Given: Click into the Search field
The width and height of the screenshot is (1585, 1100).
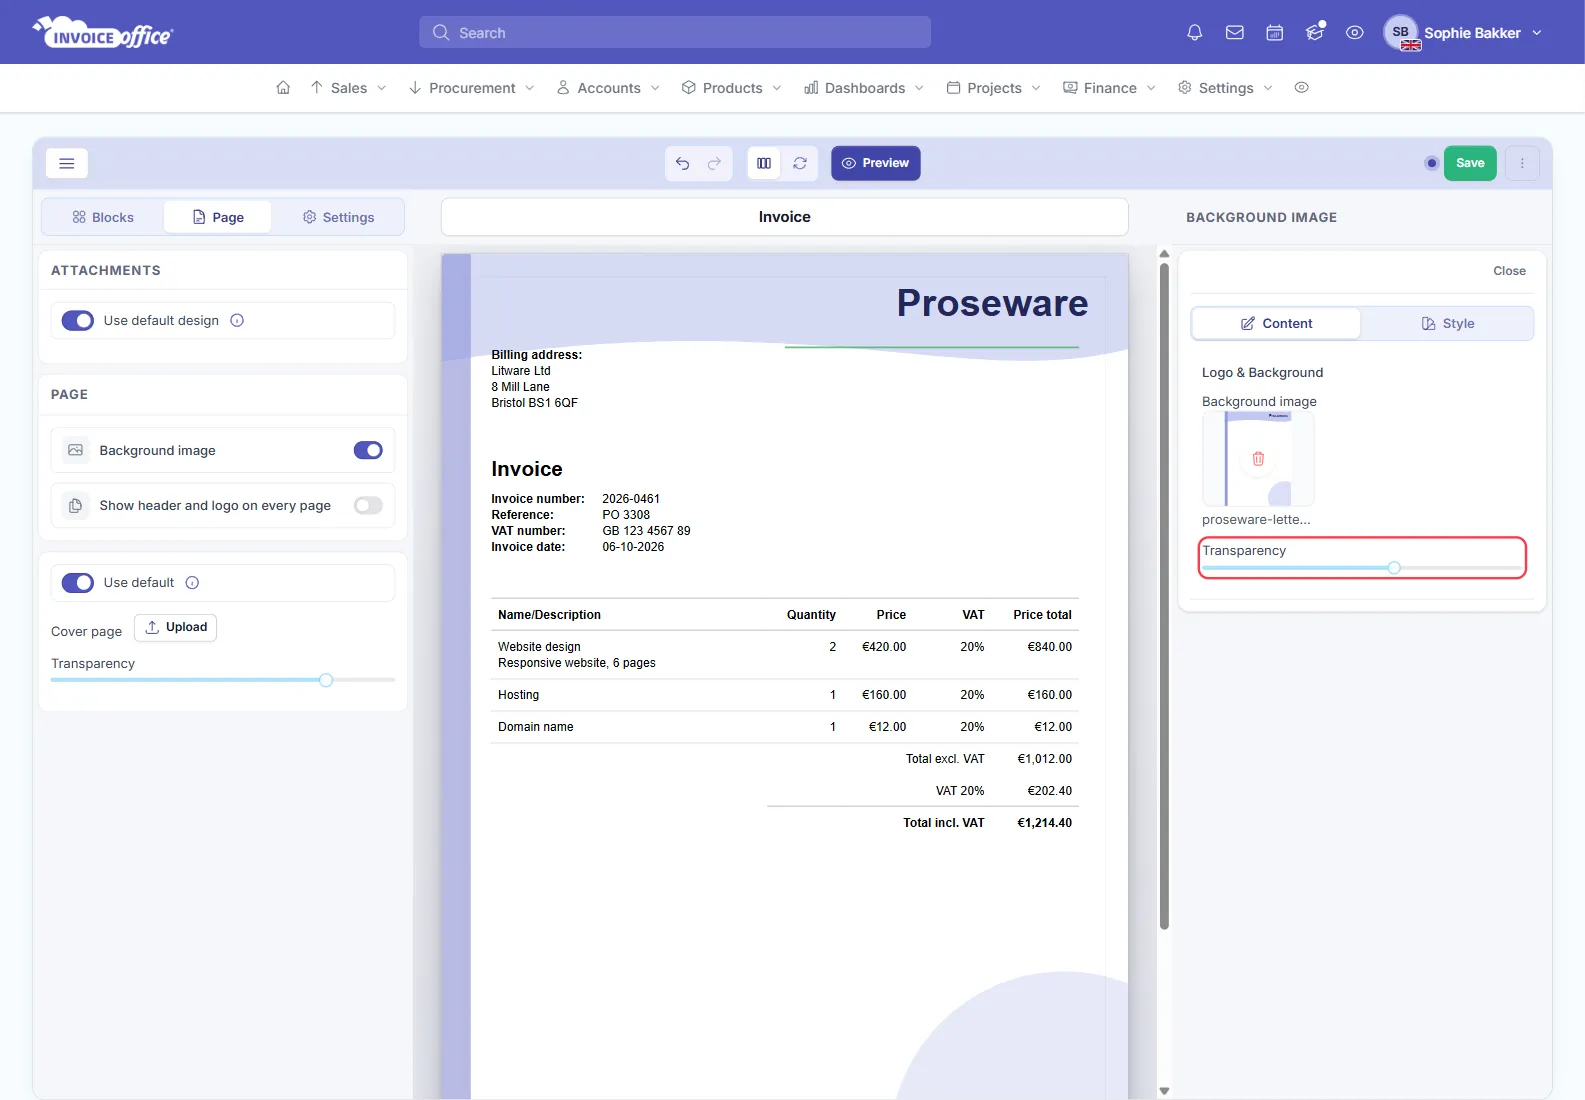Looking at the screenshot, I should (x=675, y=33).
